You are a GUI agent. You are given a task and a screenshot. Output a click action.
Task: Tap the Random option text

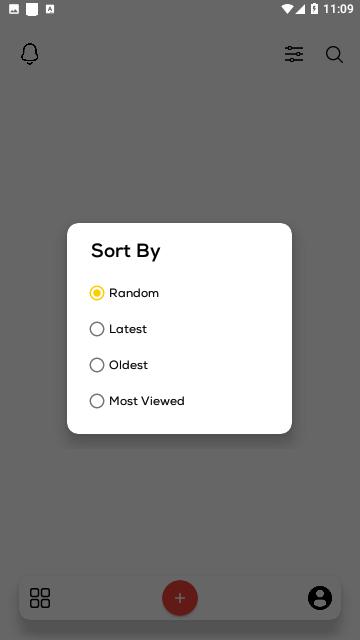(x=134, y=293)
